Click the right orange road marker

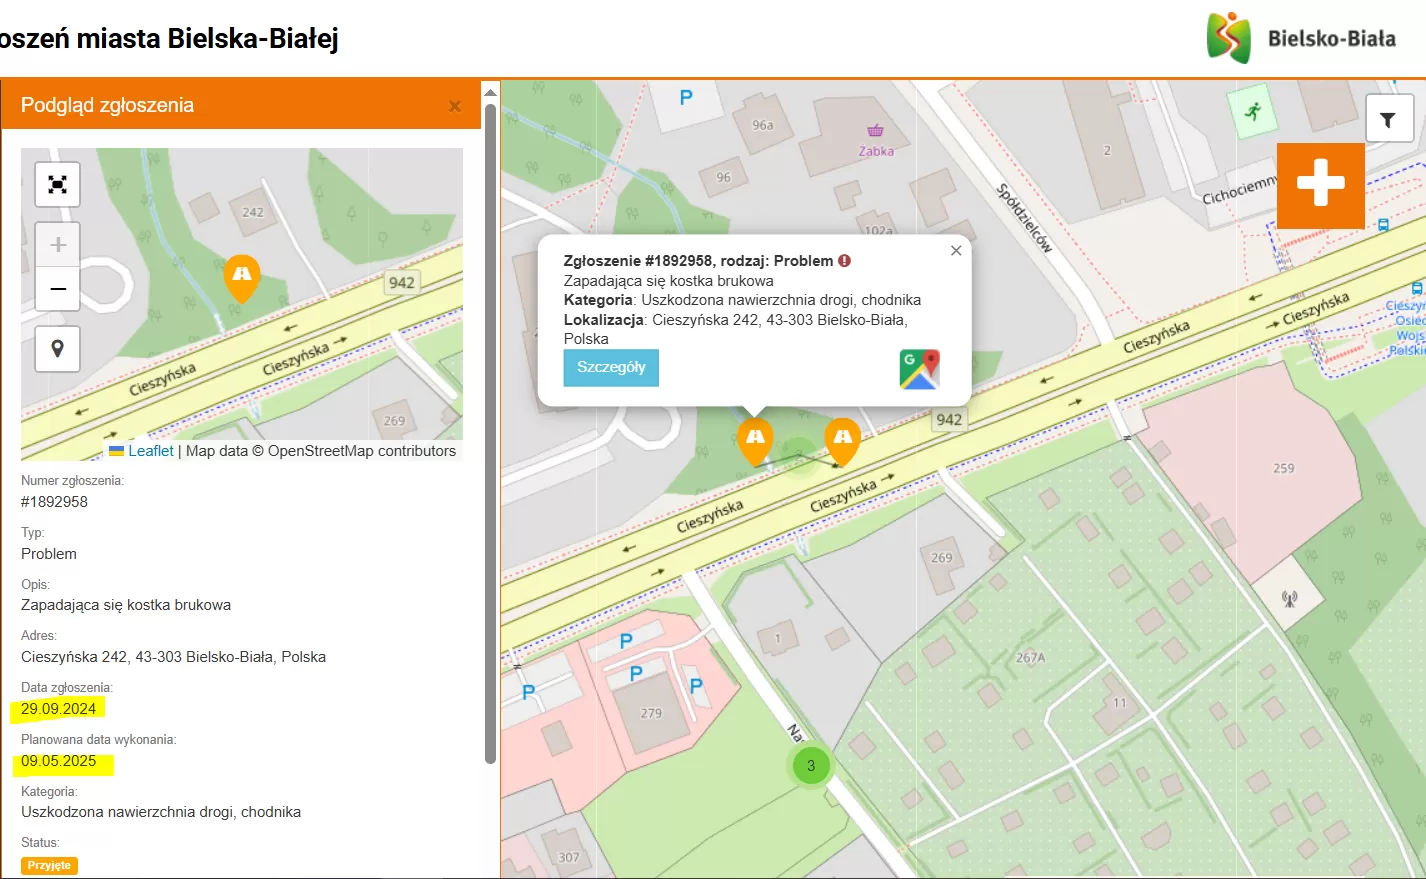click(x=843, y=441)
